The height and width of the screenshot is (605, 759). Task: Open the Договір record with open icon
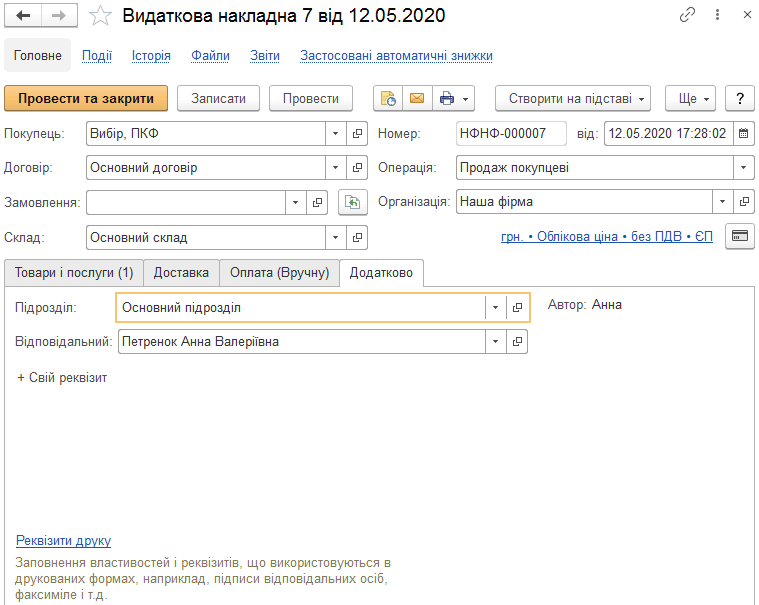(357, 167)
